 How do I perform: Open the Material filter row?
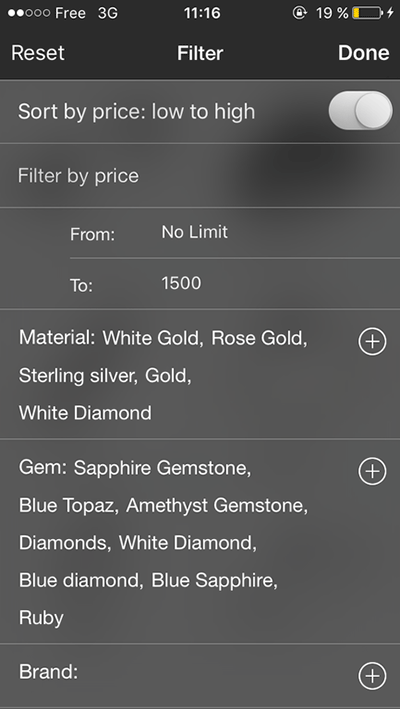(200, 374)
